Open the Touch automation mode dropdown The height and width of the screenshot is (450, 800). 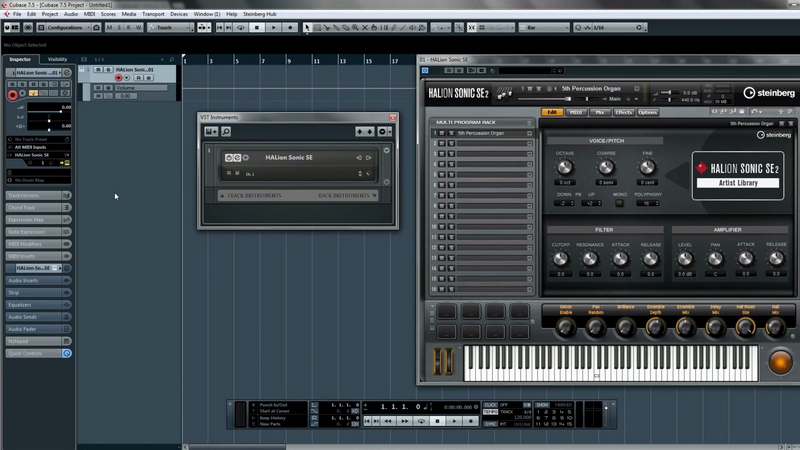point(170,28)
